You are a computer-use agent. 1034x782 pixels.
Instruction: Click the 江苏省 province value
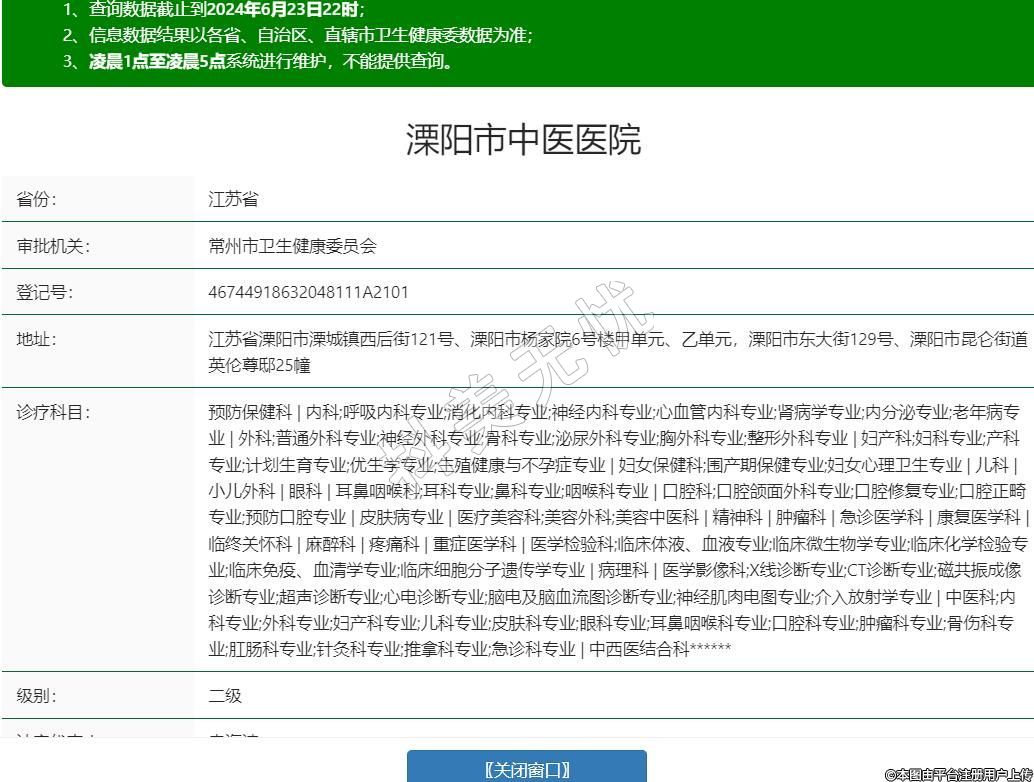point(233,199)
